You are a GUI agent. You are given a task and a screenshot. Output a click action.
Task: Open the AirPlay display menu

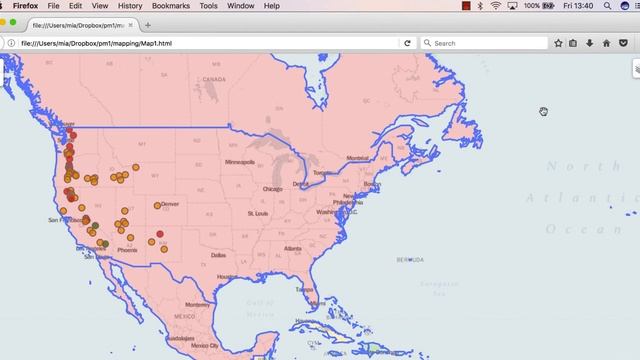pos(512,6)
